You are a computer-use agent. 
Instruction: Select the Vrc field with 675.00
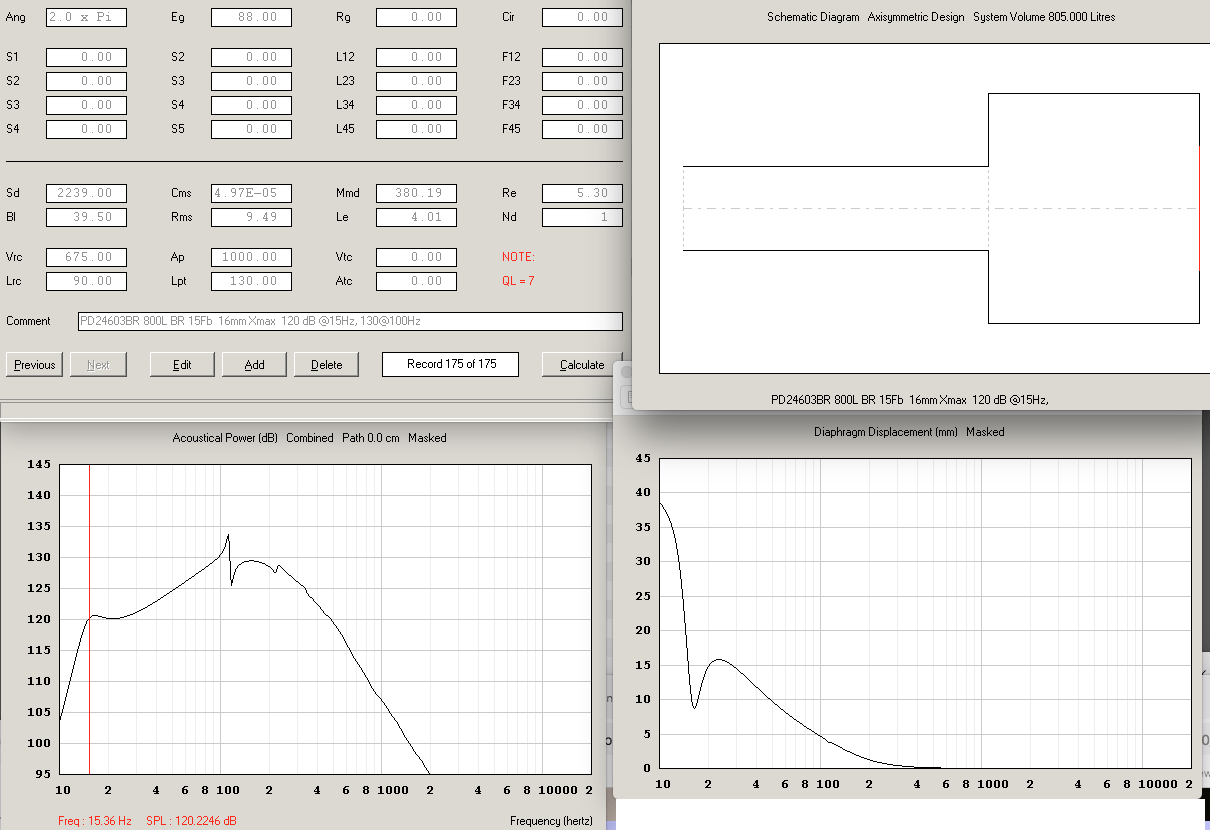86,257
